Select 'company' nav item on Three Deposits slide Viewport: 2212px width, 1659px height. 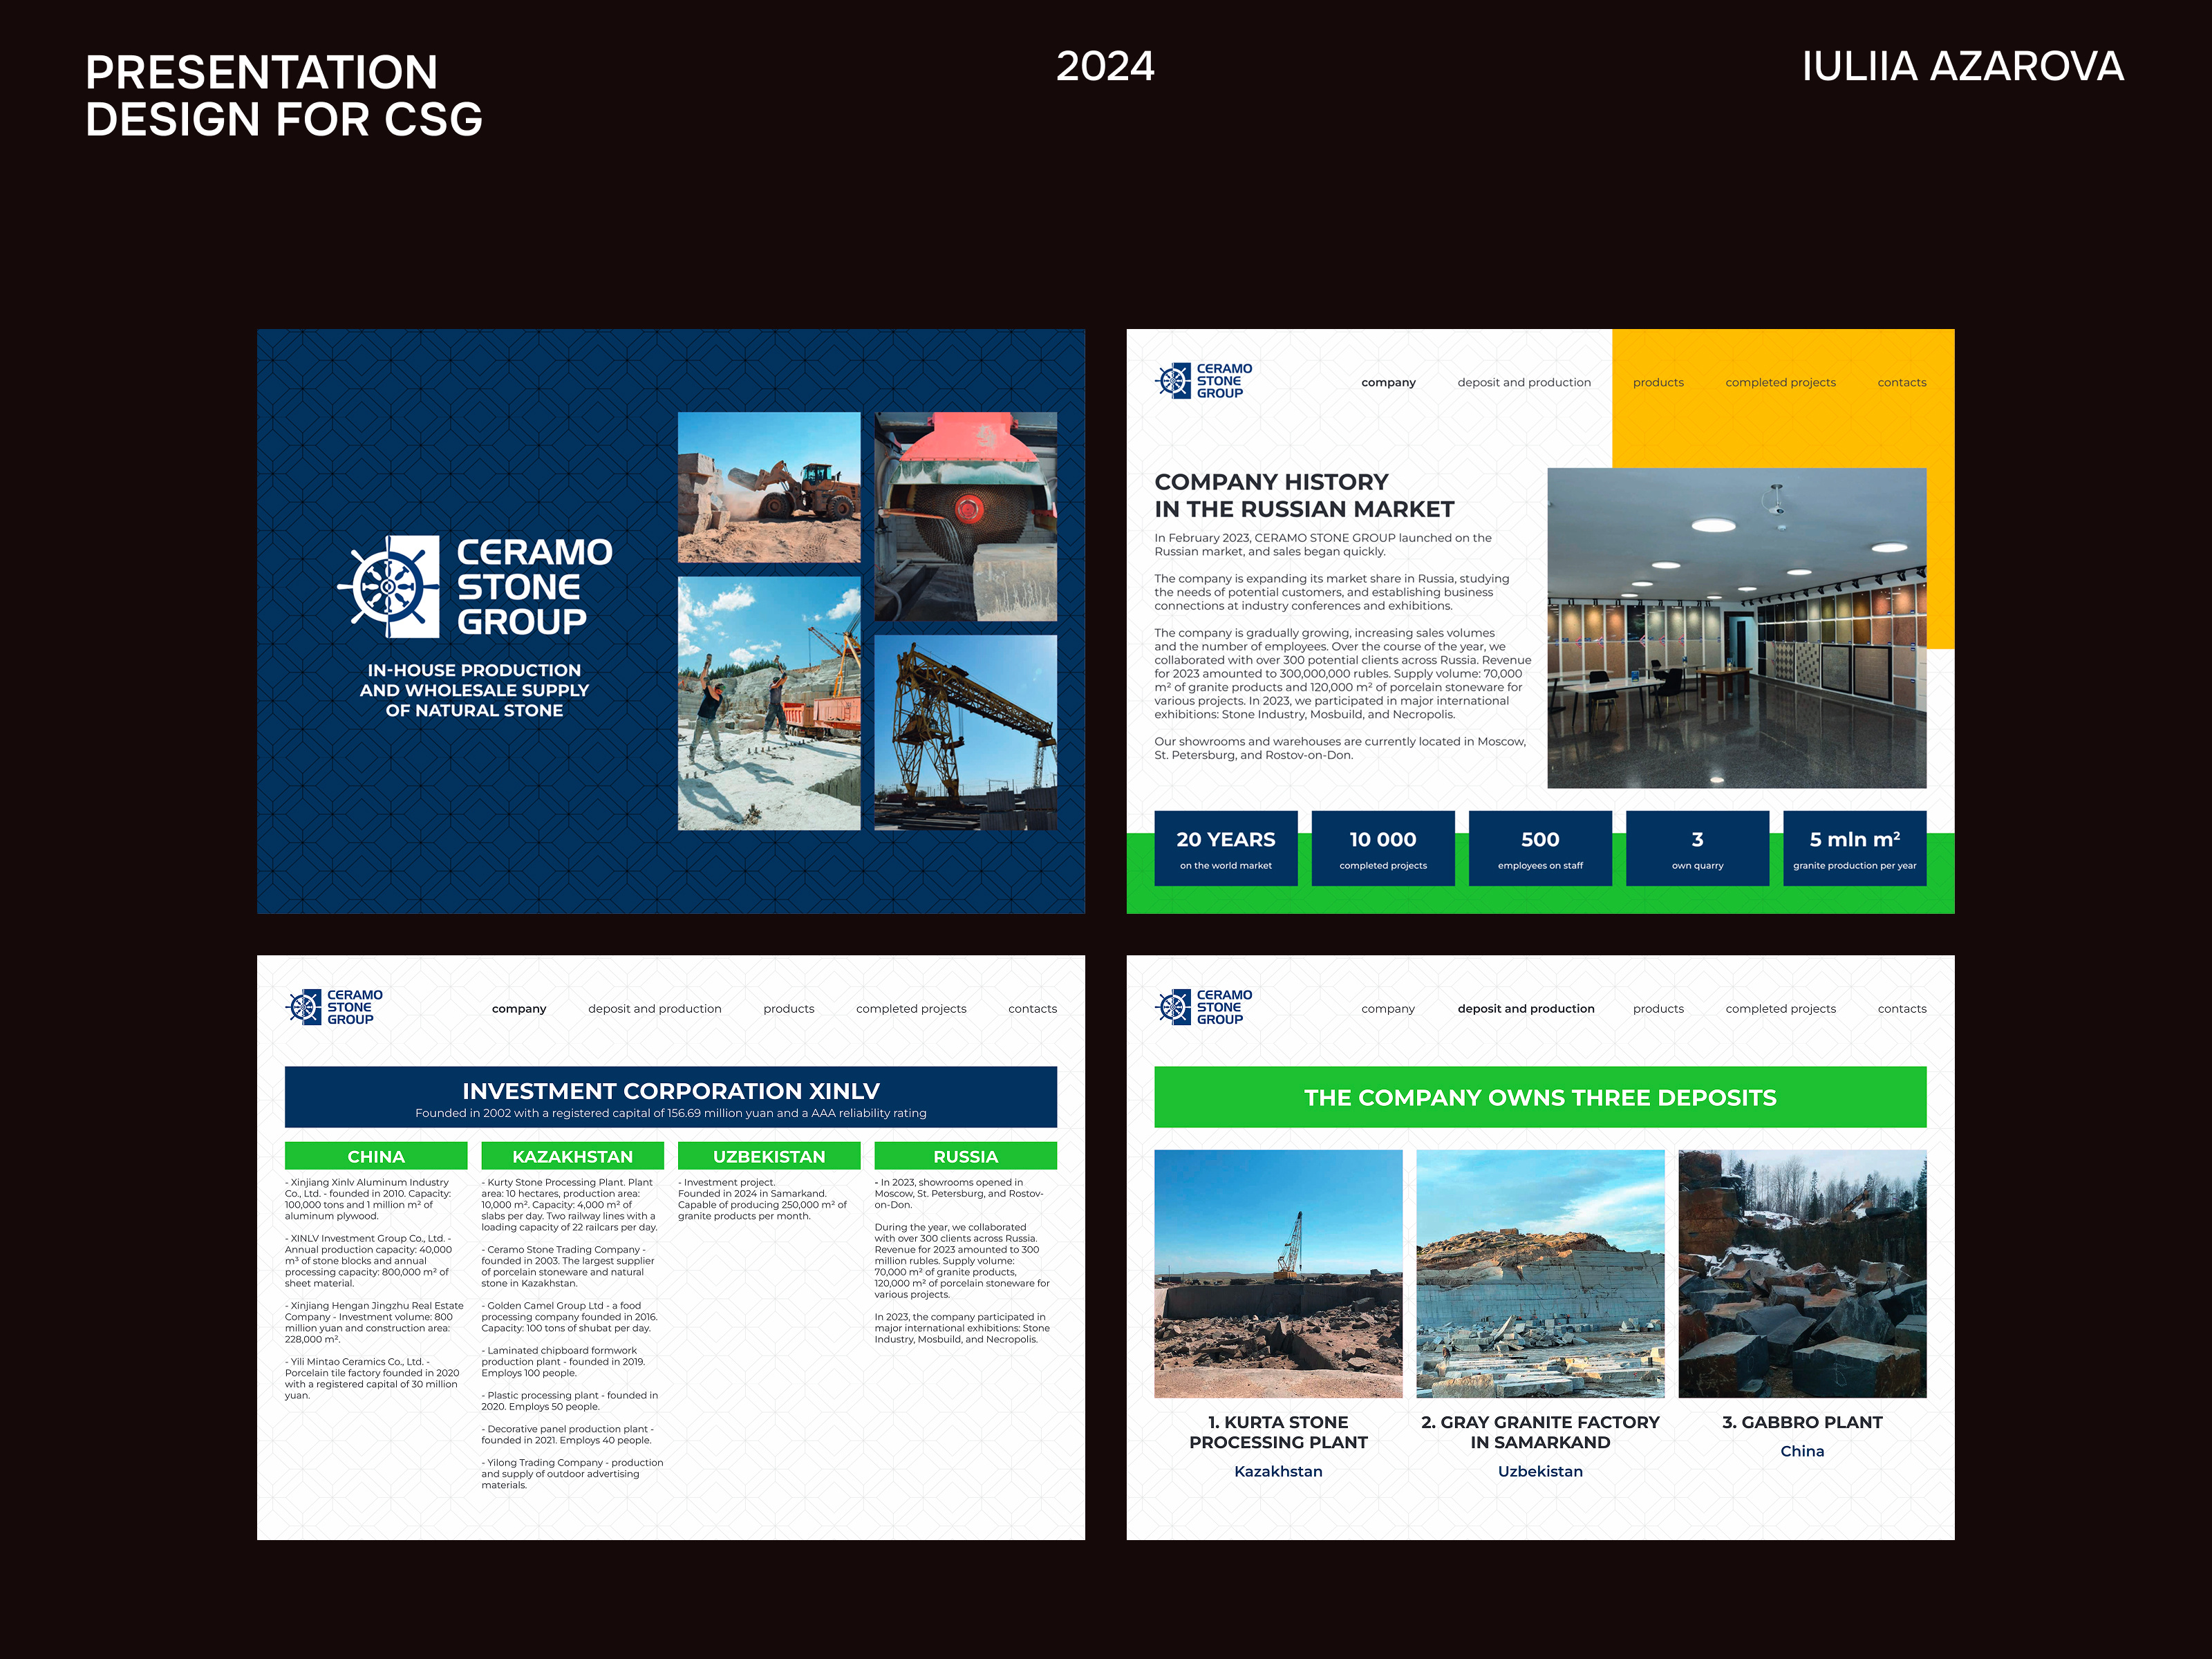1388,1009
